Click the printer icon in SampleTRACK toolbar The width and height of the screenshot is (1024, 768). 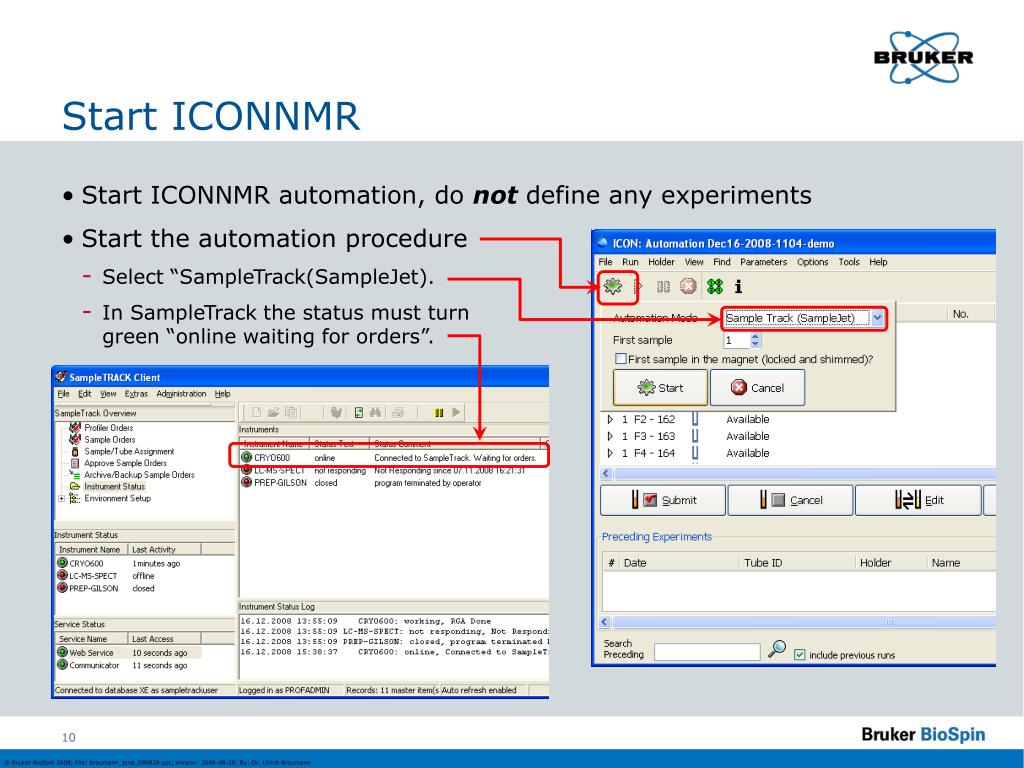click(x=398, y=412)
